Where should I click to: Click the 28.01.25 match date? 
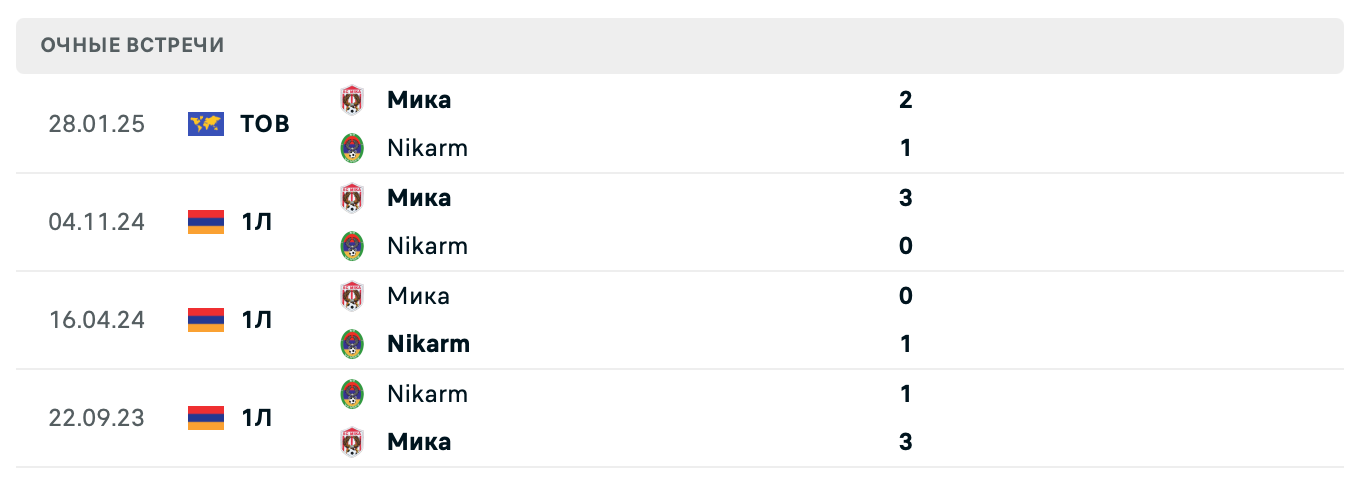tap(96, 124)
